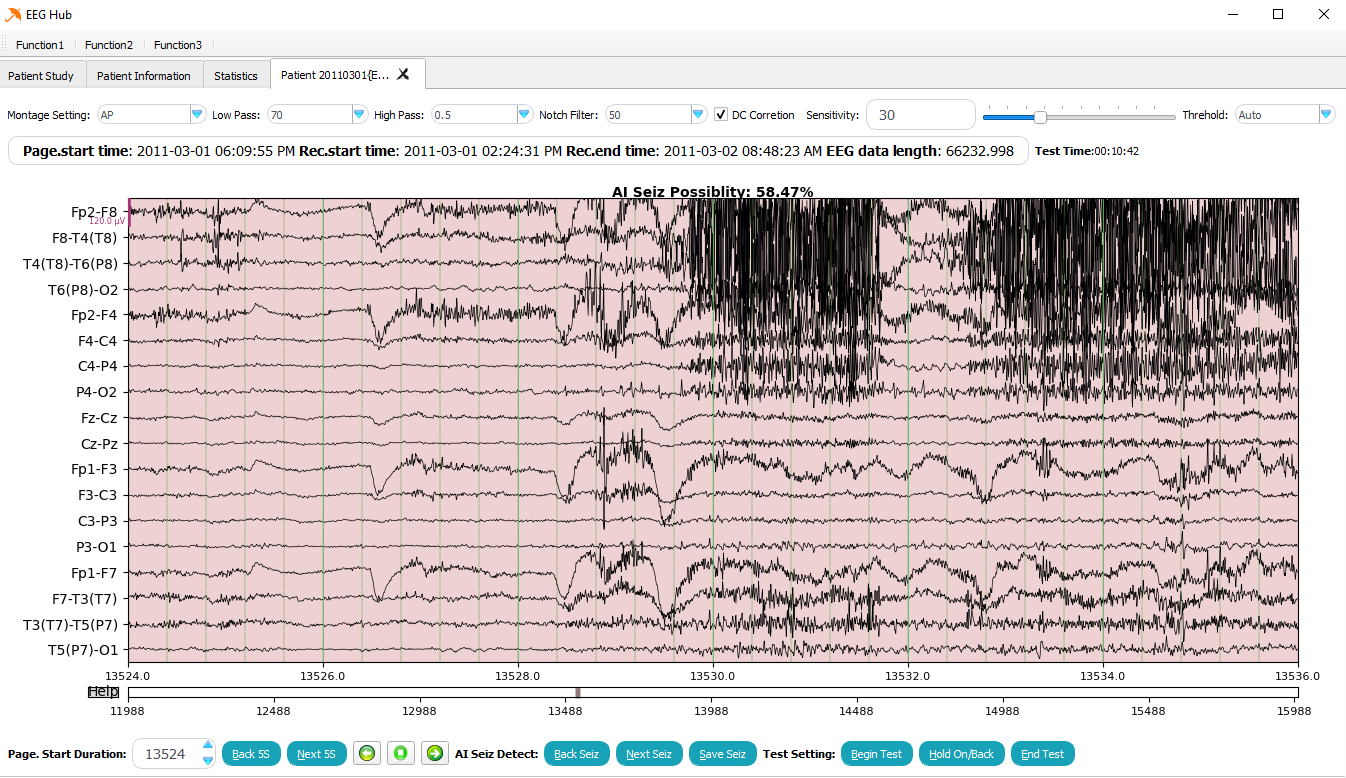Viewport: 1346px width, 778px height.
Task: Click the Fp1-F3 channel label
Action: 94,470
